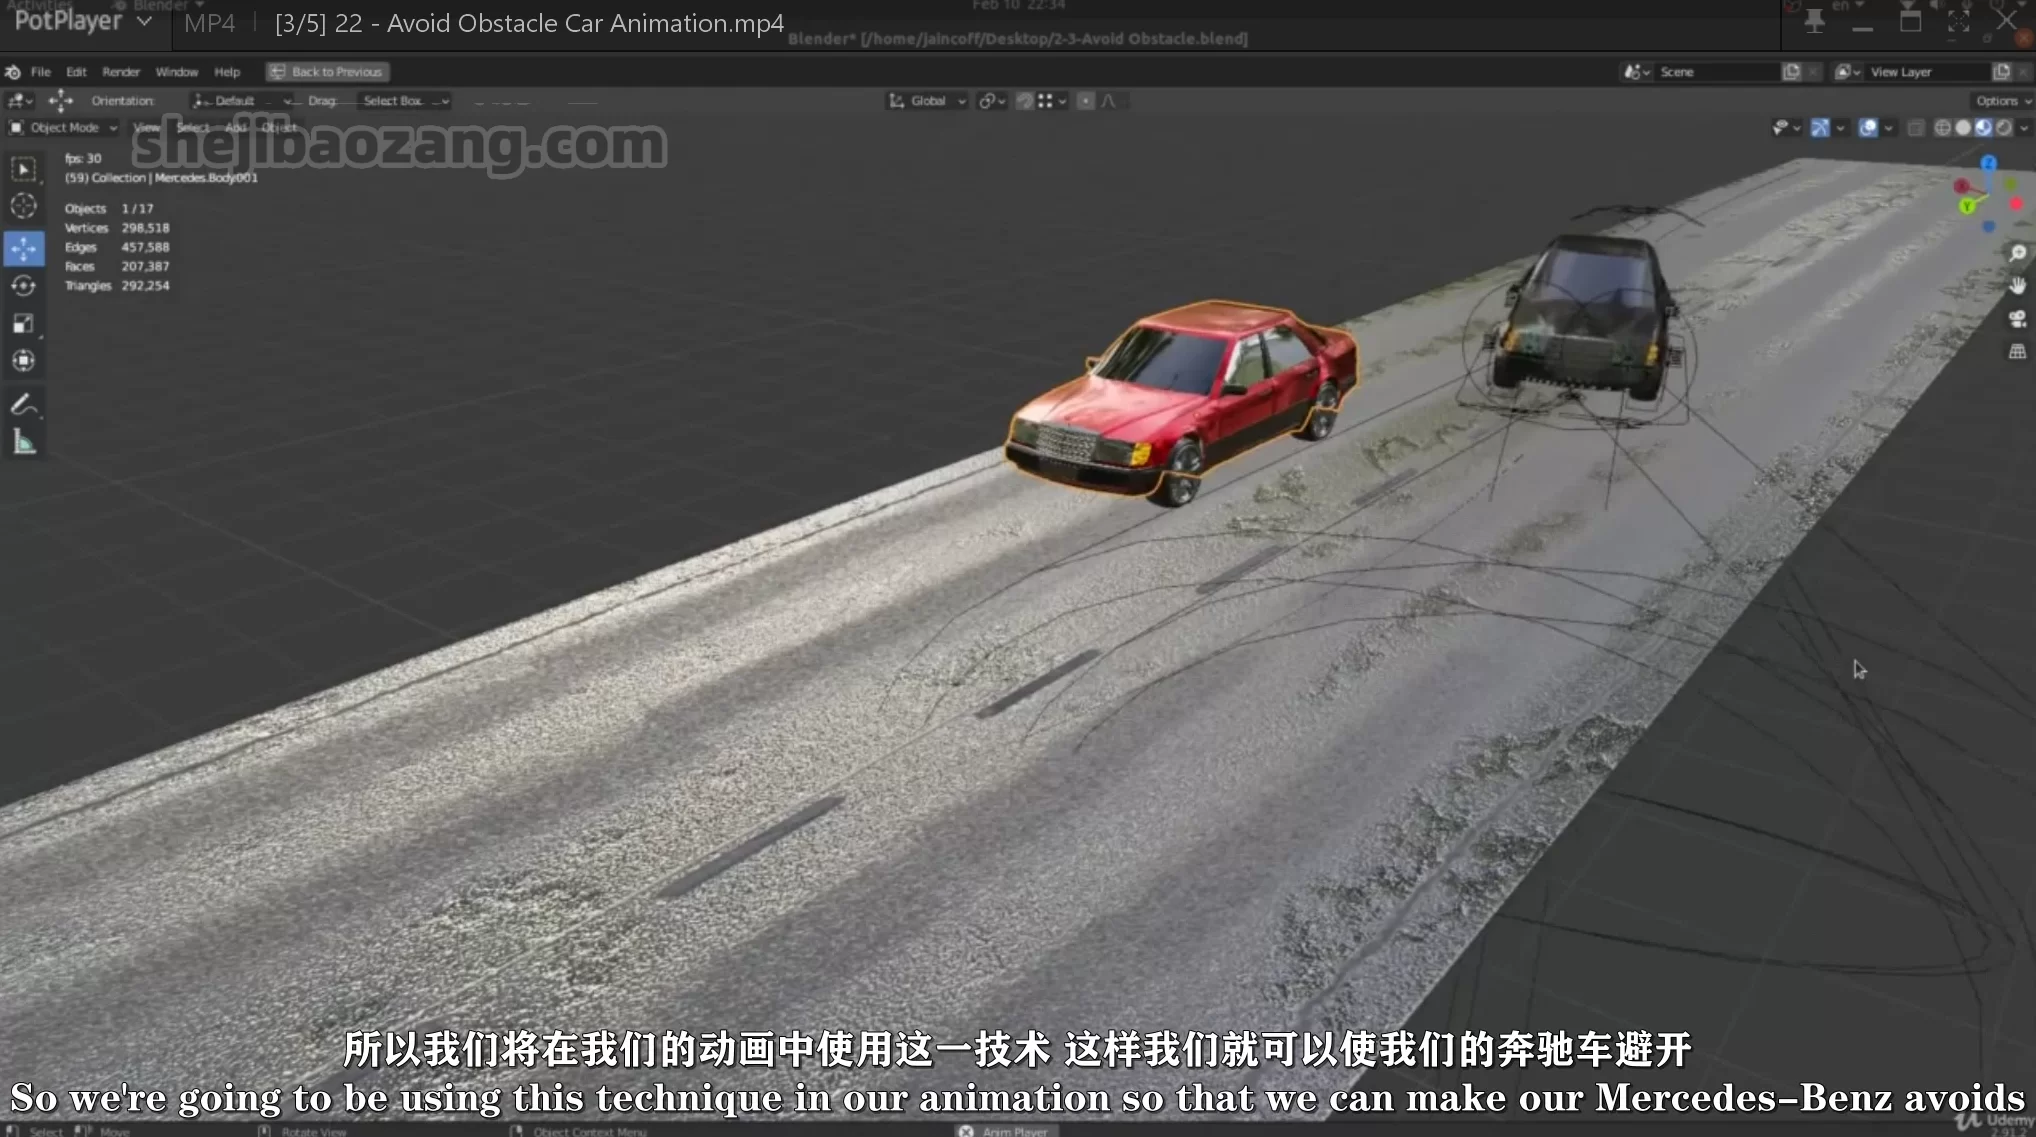Select the Transform tool
The image size is (2036, 1137).
(24, 361)
